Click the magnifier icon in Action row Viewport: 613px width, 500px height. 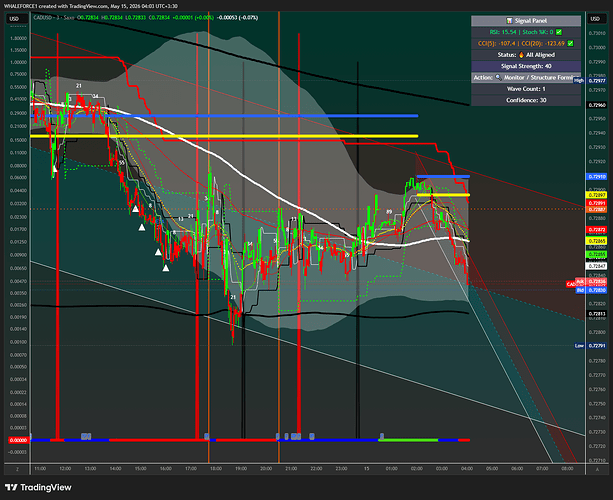click(x=498, y=77)
